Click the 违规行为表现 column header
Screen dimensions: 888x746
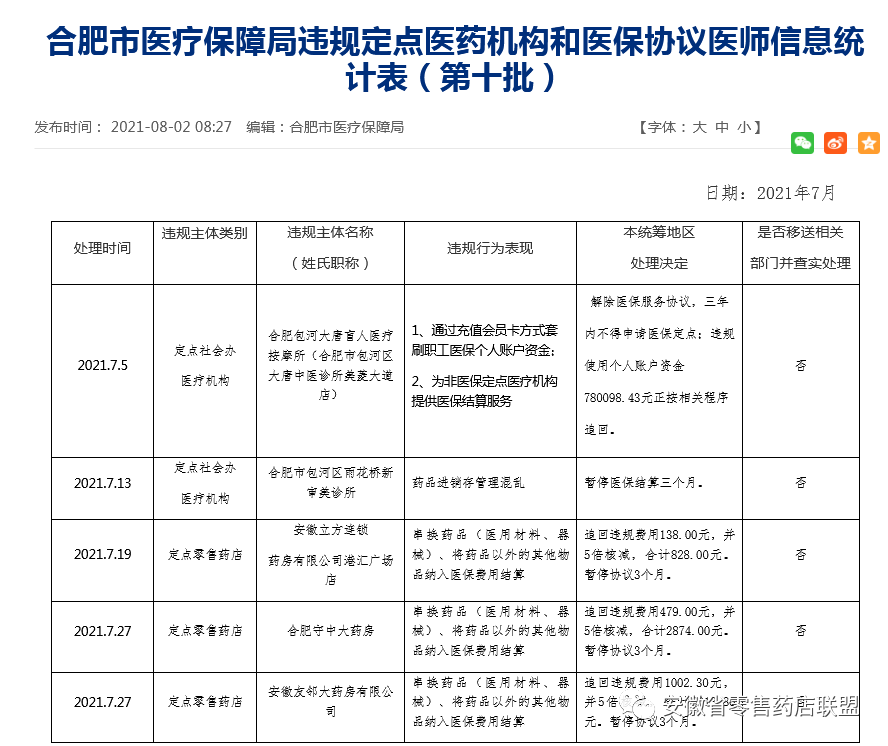click(490, 248)
